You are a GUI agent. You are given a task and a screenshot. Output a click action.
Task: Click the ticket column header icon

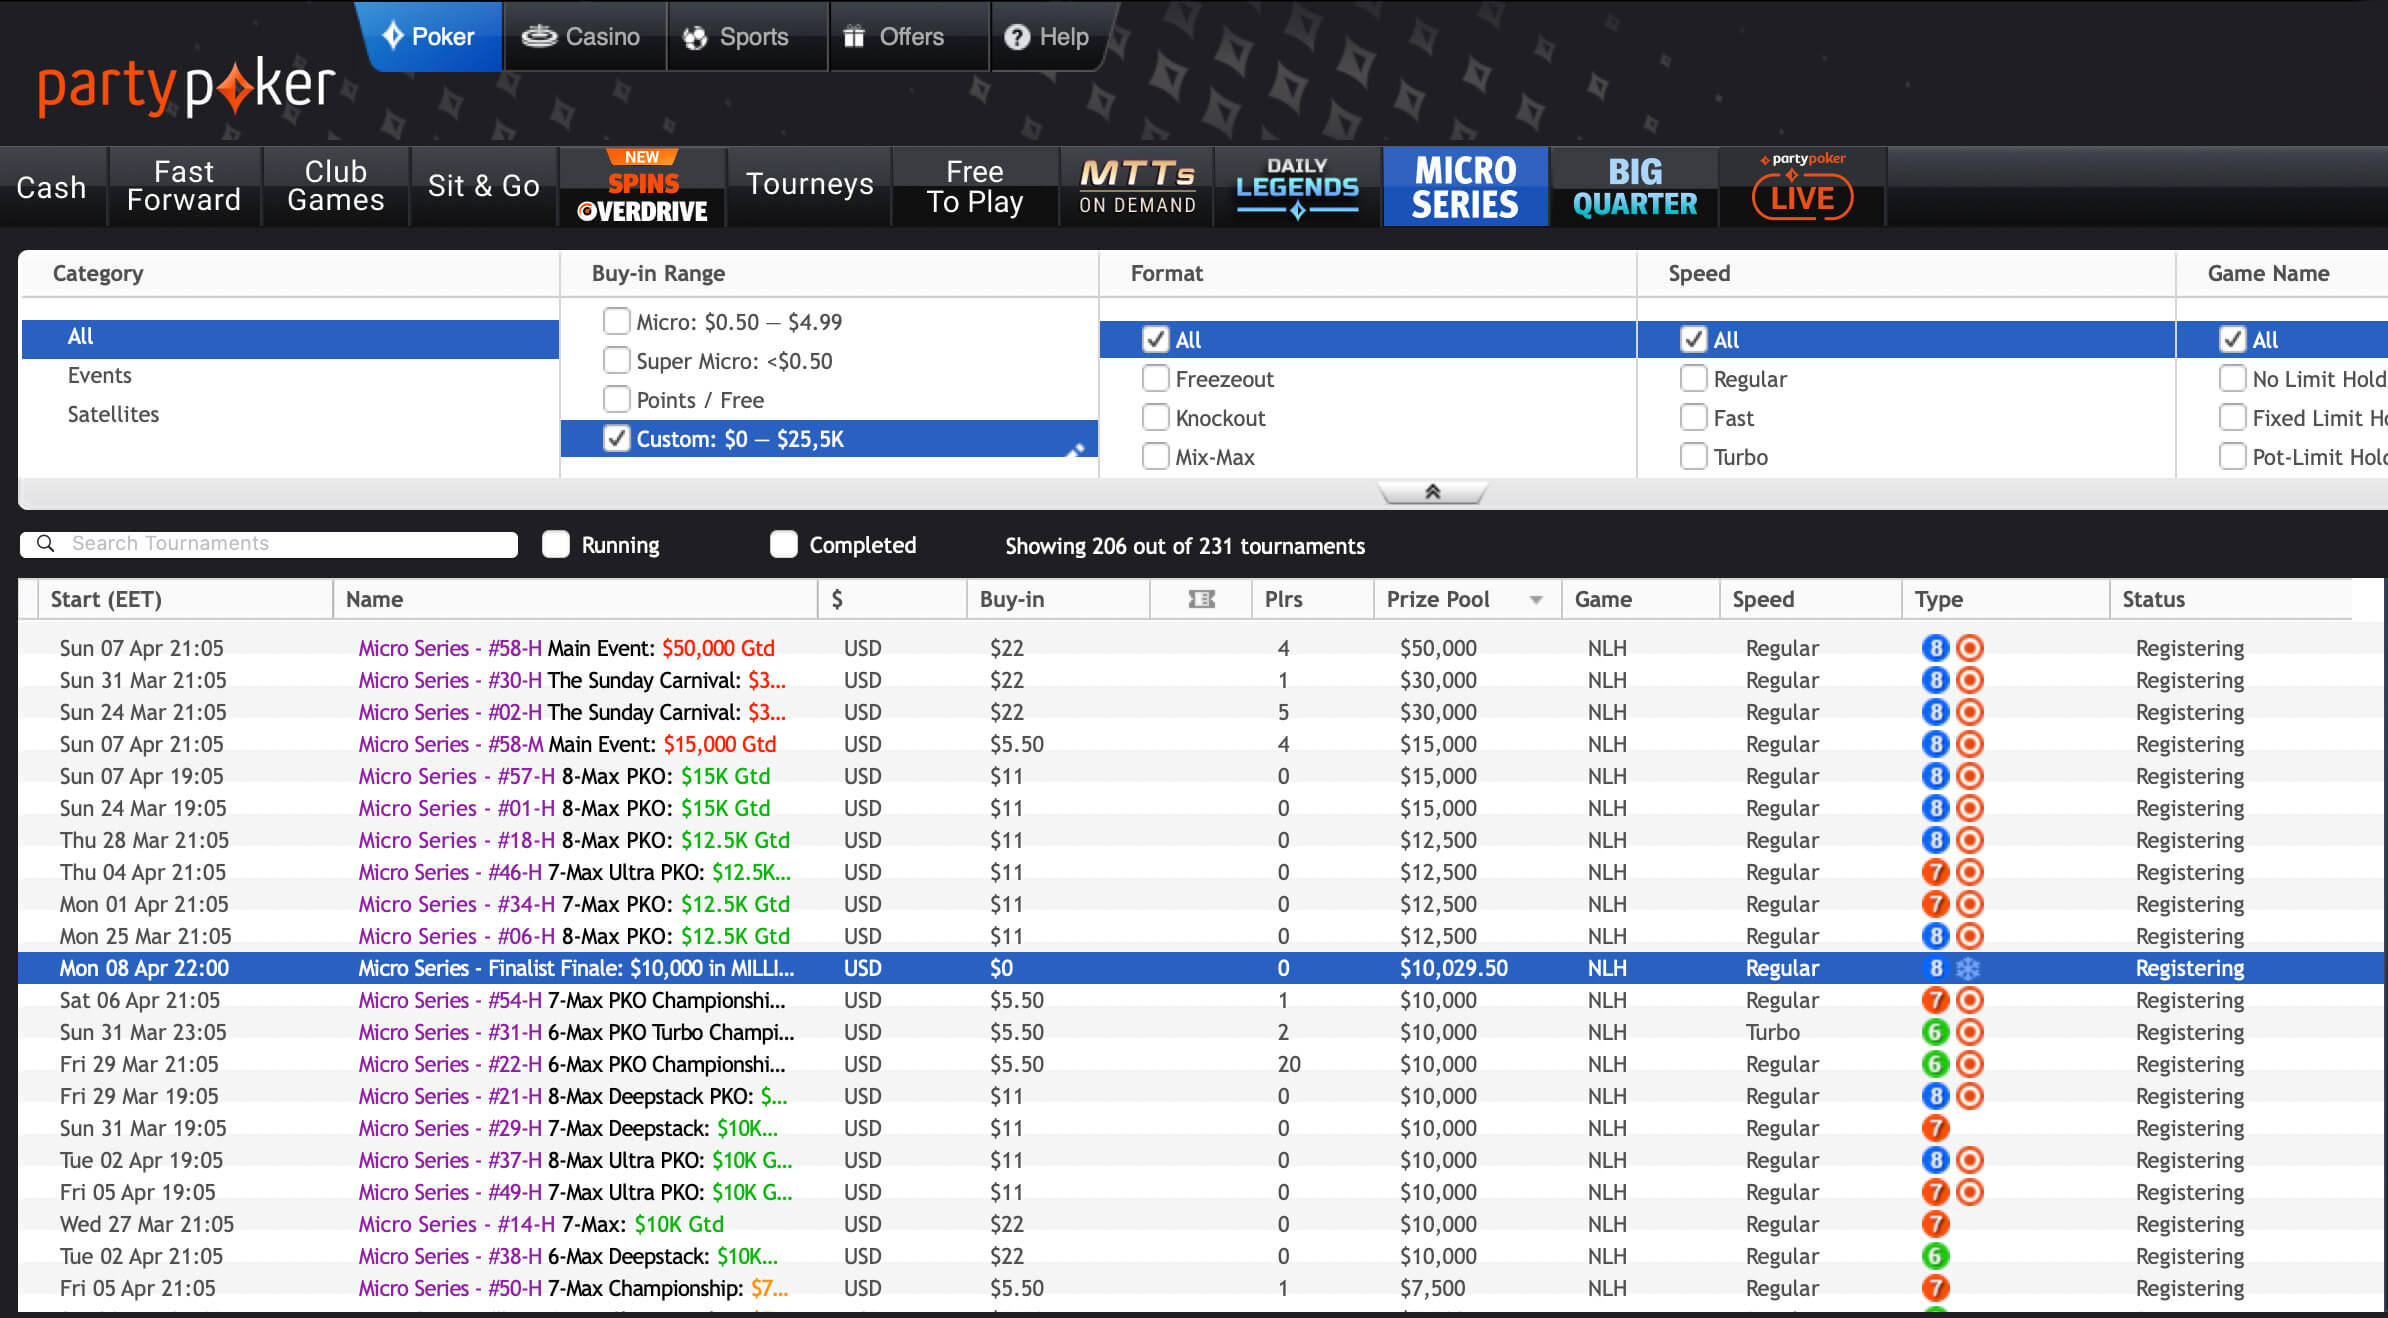point(1201,599)
